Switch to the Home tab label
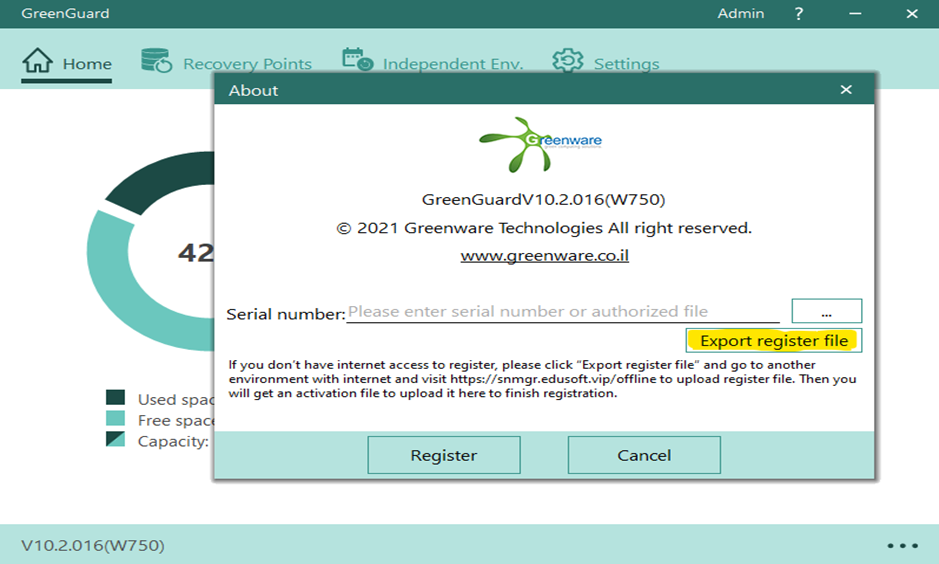Image resolution: width=939 pixels, height=564 pixels. [x=87, y=64]
